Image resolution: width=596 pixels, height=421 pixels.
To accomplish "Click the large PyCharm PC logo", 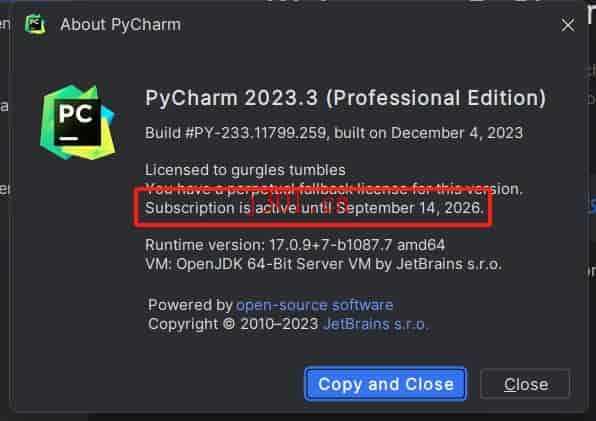I will (x=78, y=122).
